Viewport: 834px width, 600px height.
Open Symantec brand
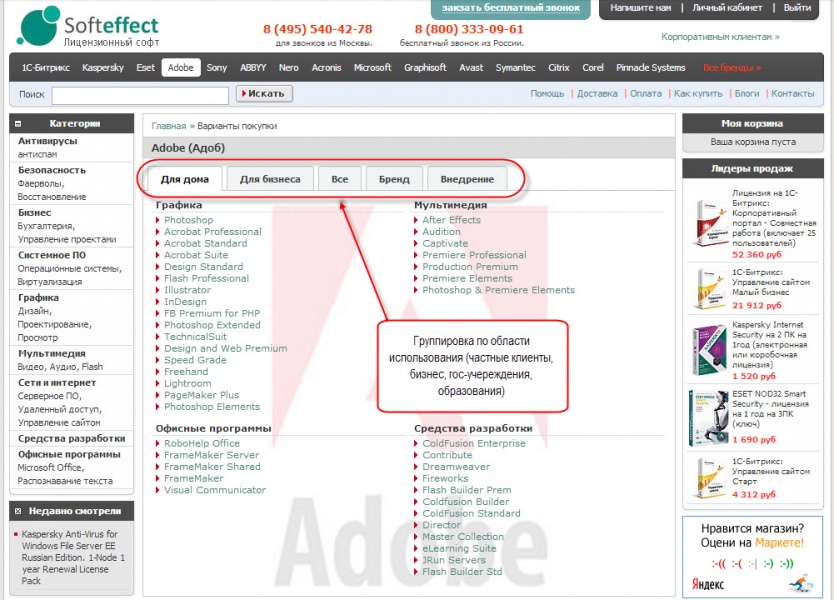[515, 68]
